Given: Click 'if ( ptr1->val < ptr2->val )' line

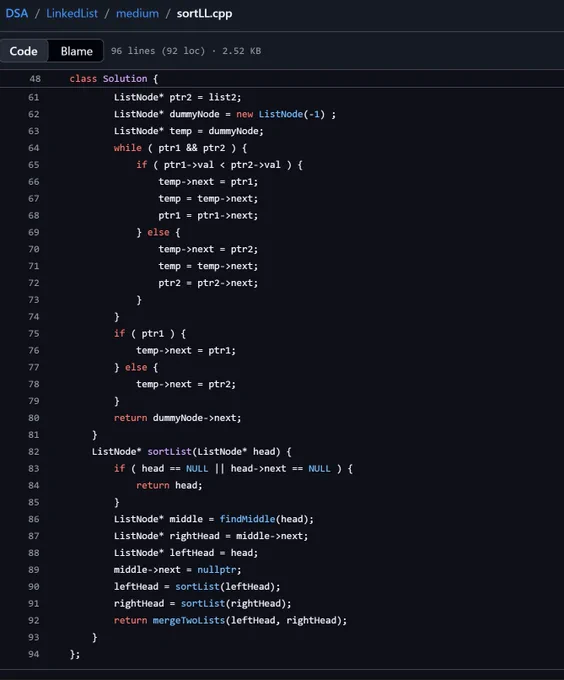Looking at the screenshot, I should 219,165.
